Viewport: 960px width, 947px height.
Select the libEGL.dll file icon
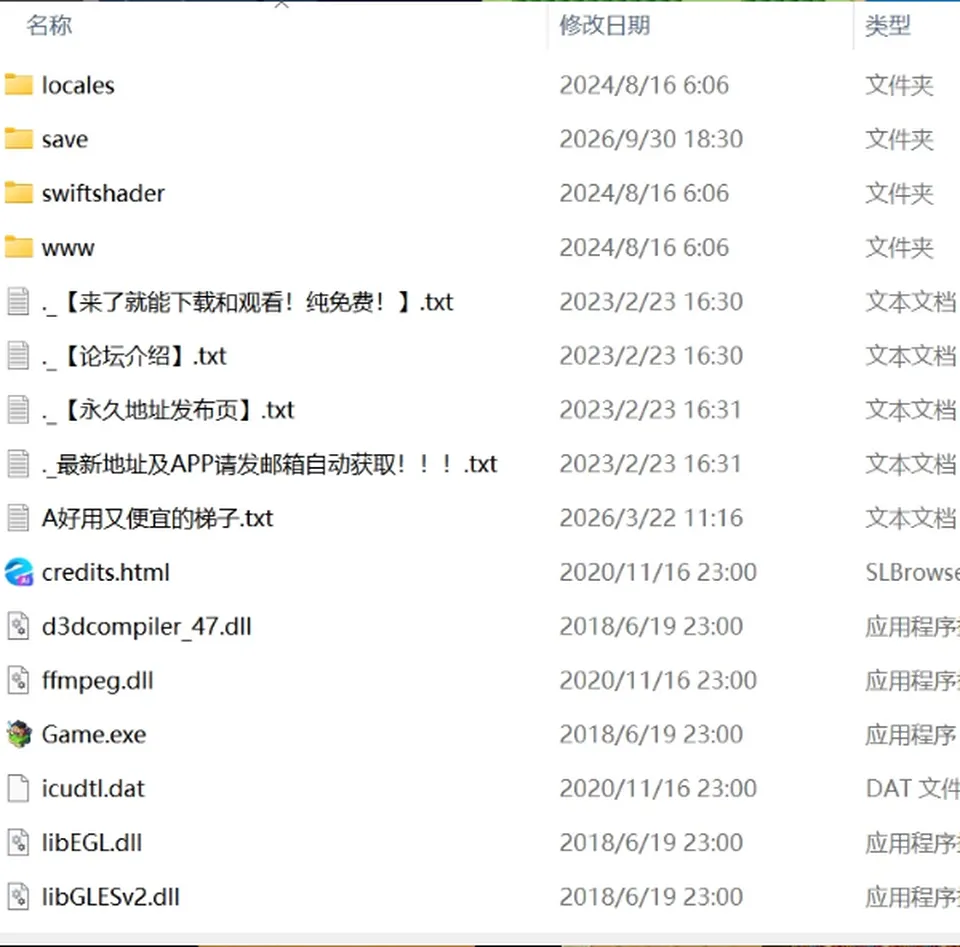point(18,842)
